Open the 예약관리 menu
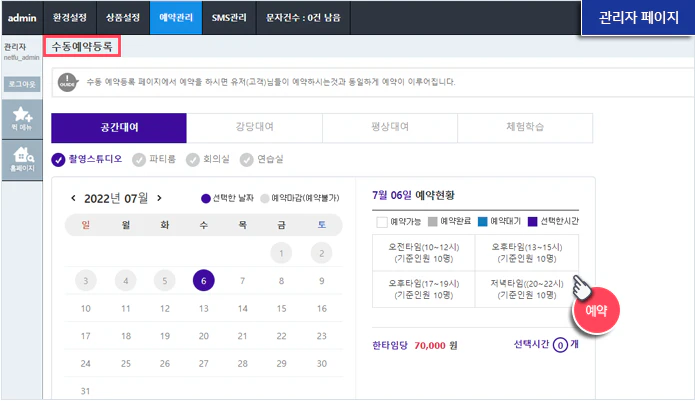This screenshot has height=401, width=695. [x=176, y=18]
